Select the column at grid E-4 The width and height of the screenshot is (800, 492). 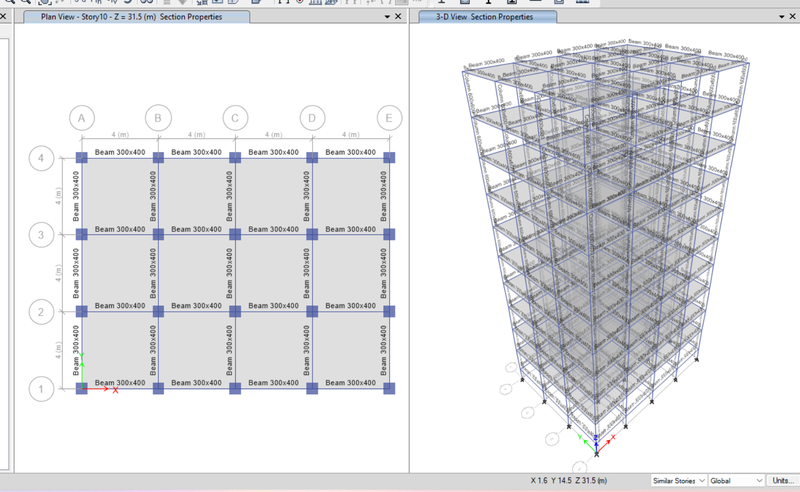point(389,157)
